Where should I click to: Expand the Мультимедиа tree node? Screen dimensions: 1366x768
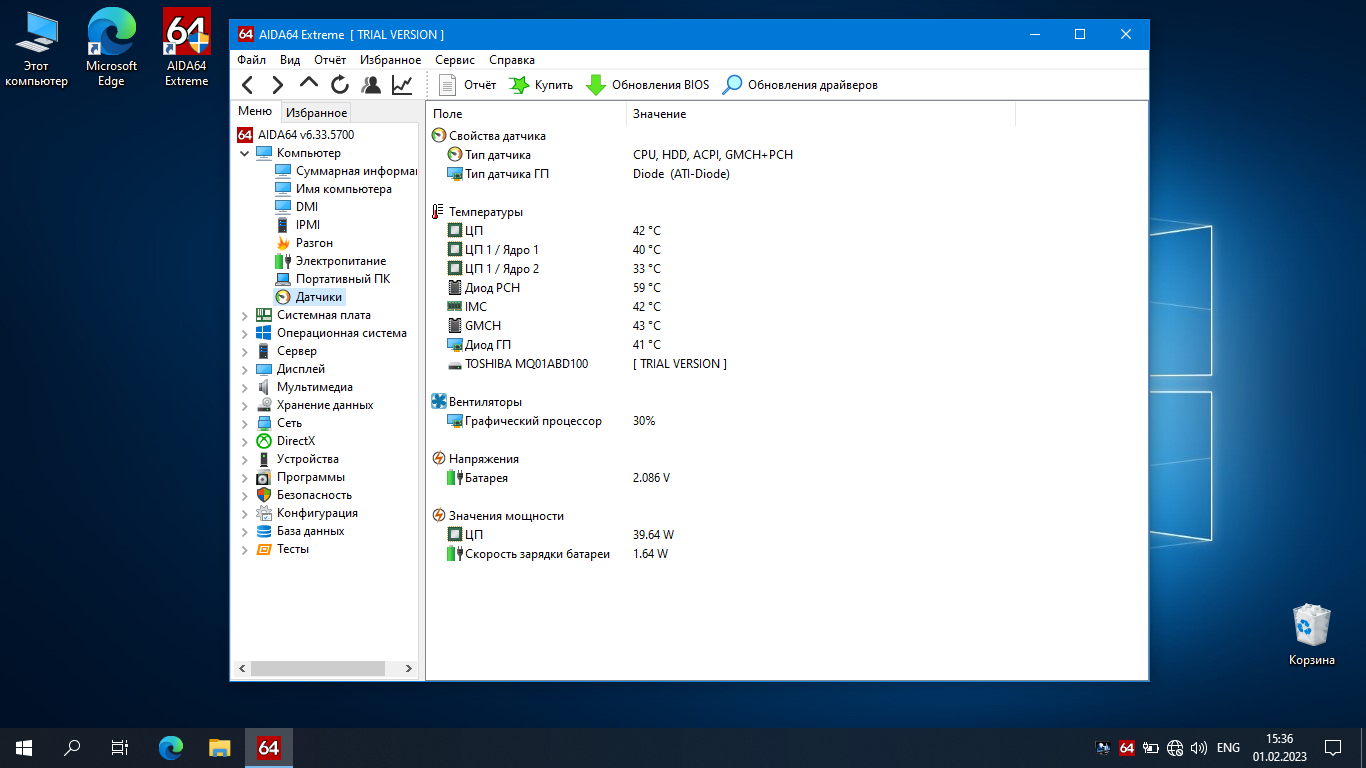(245, 387)
